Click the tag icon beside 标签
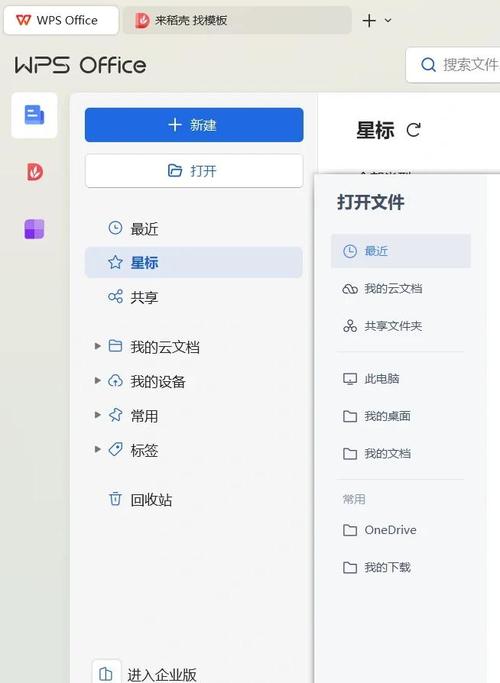The image size is (500, 683). click(x=115, y=449)
